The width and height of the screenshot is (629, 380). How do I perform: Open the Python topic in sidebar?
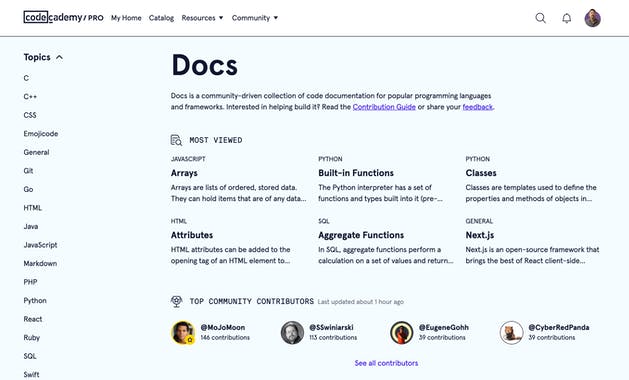click(x=35, y=301)
